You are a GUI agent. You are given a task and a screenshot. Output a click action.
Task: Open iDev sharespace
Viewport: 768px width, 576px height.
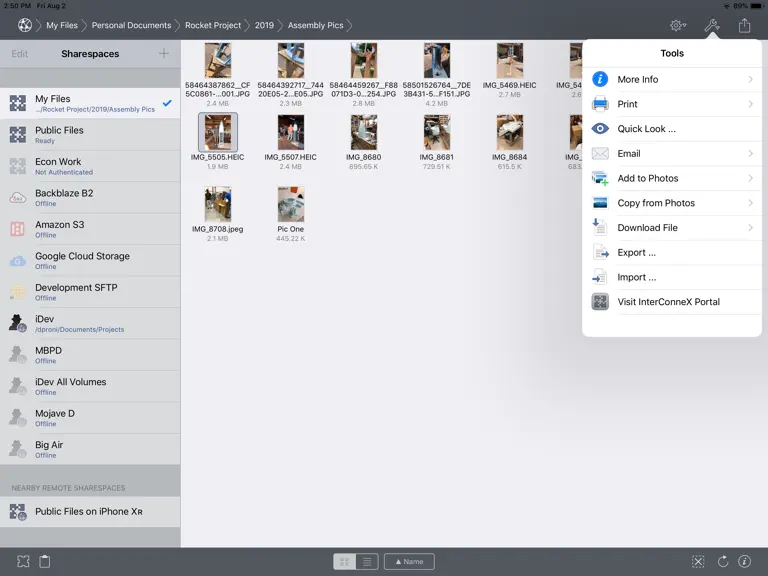tap(90, 323)
